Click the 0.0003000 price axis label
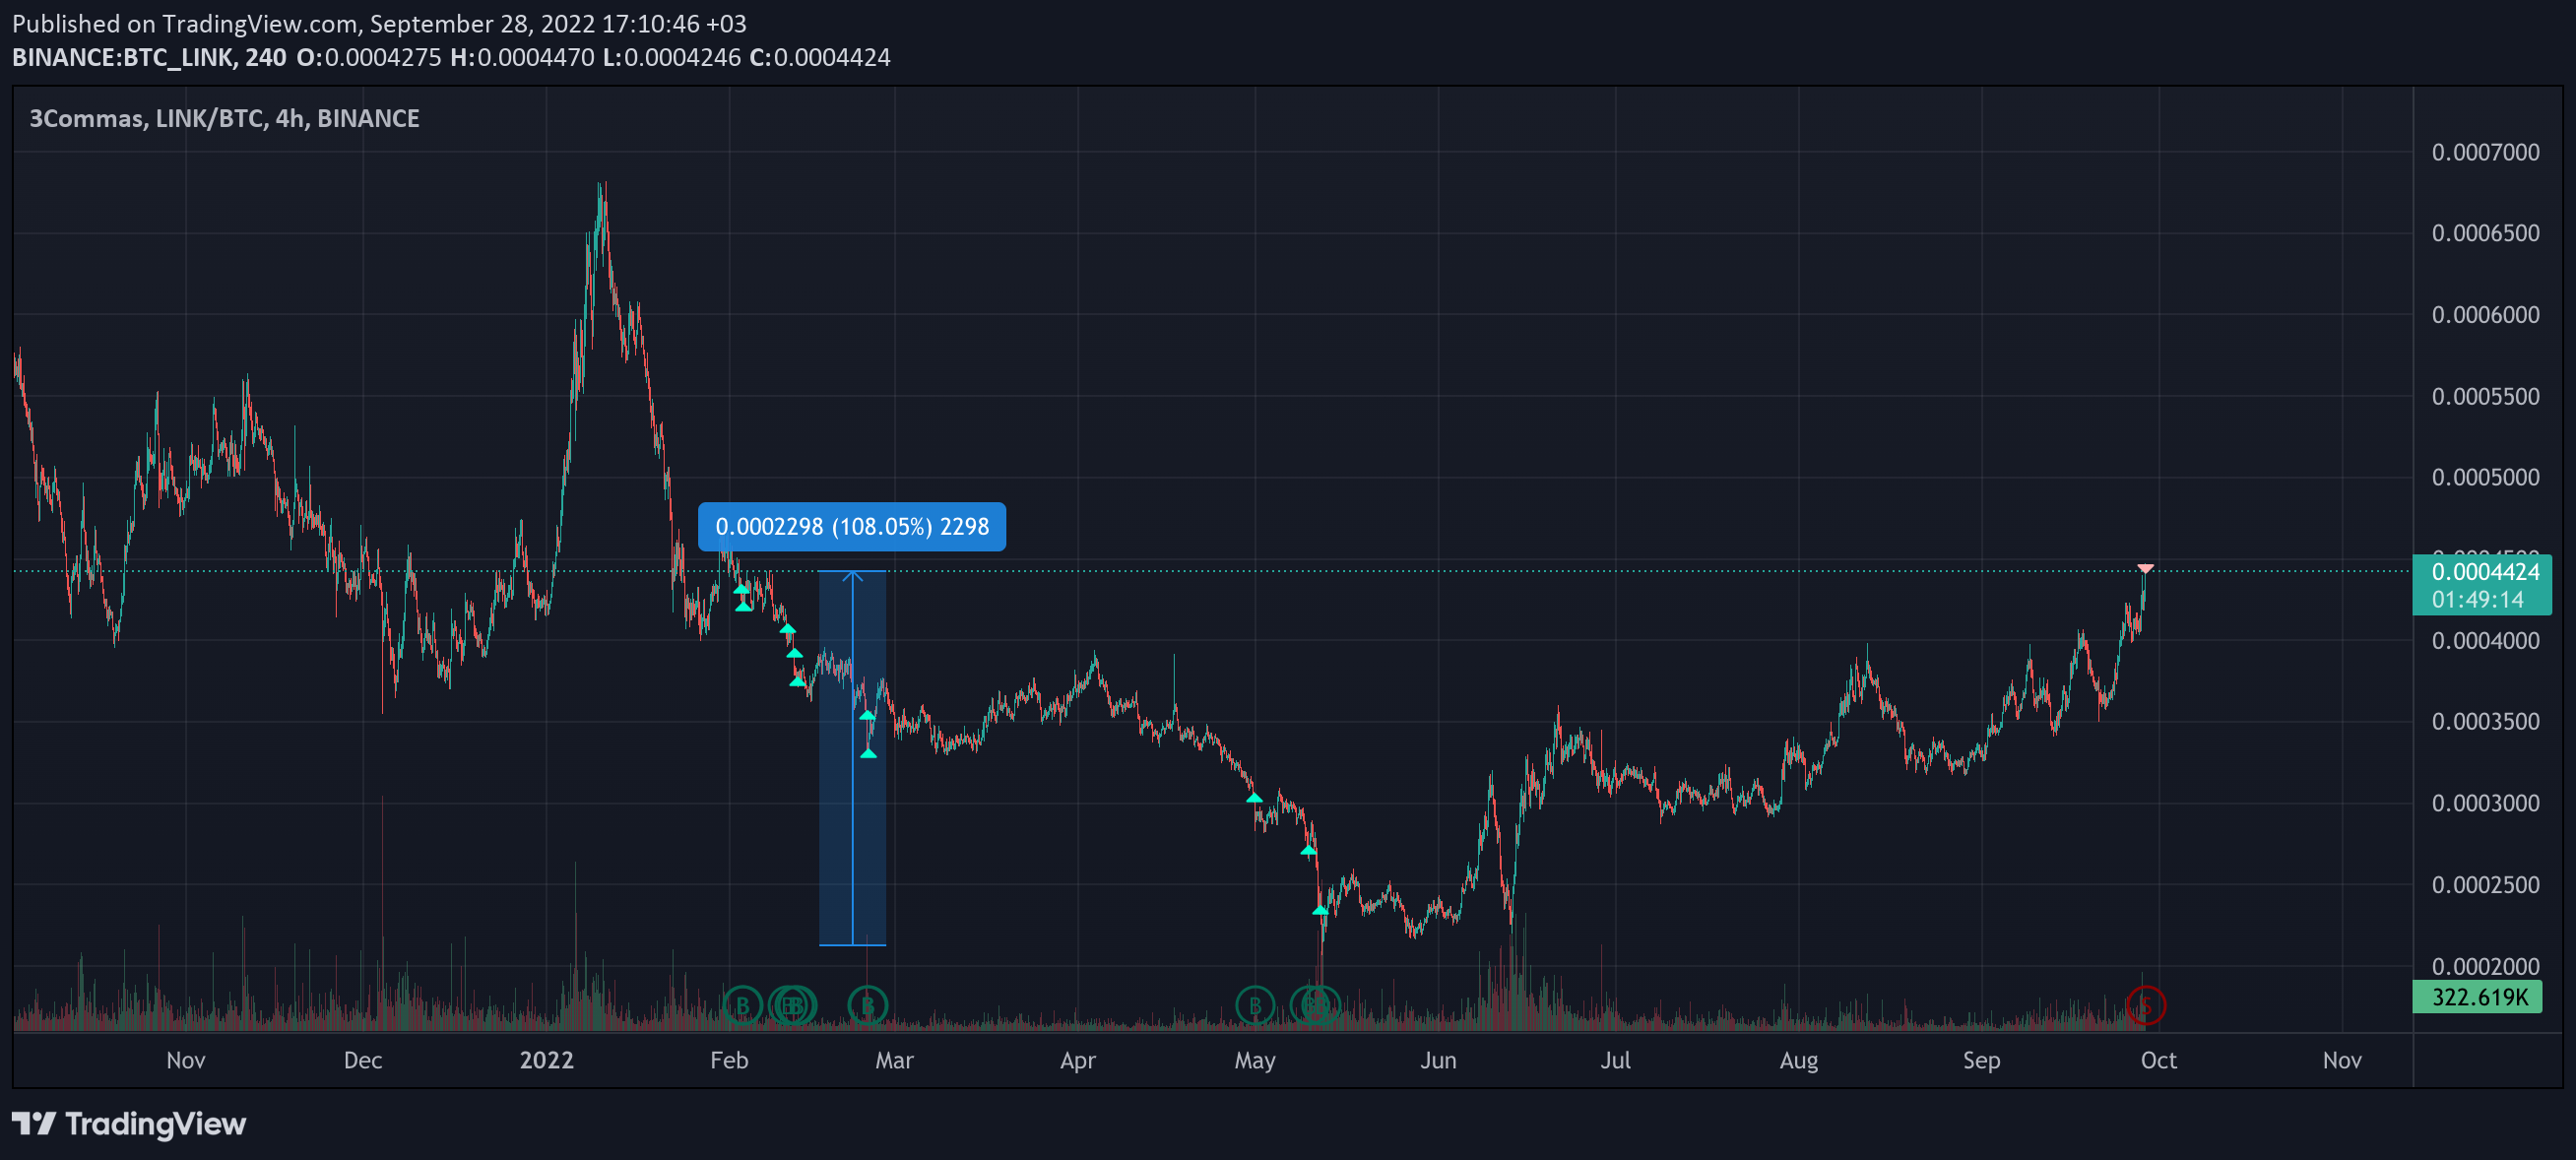2576x1160 pixels. point(2485,804)
